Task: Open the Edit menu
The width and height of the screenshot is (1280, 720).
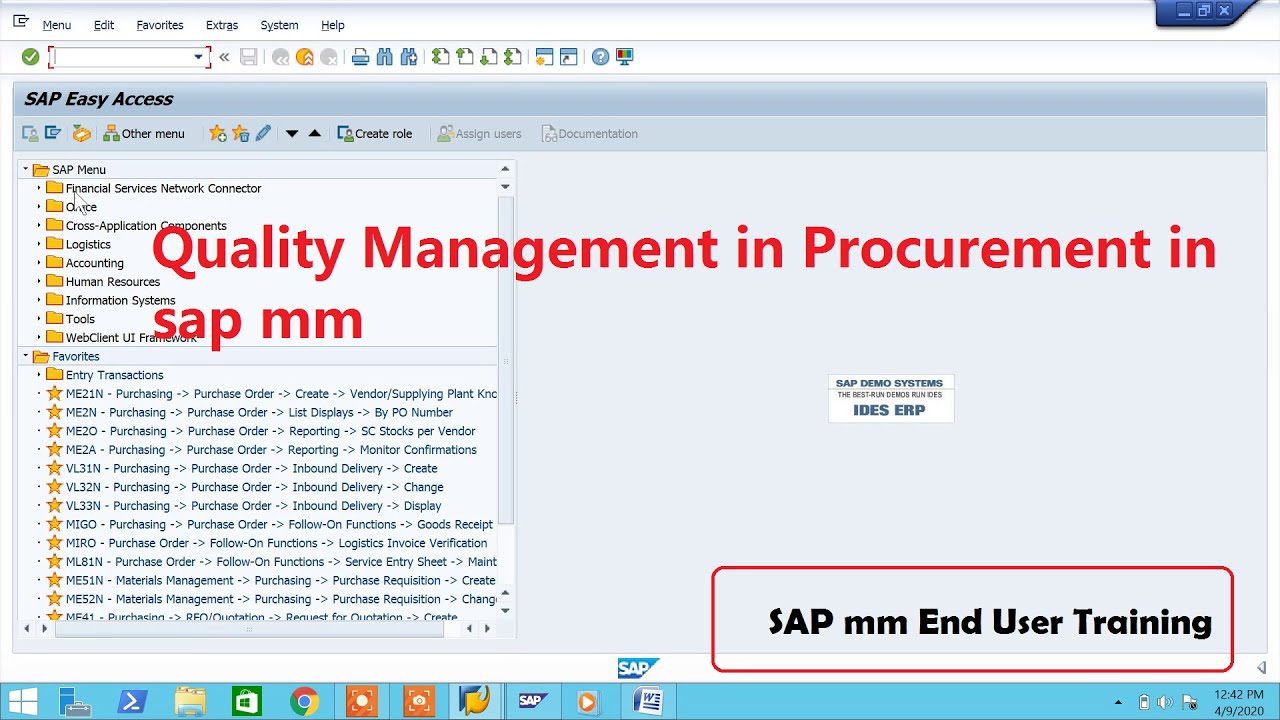Action: [104, 25]
